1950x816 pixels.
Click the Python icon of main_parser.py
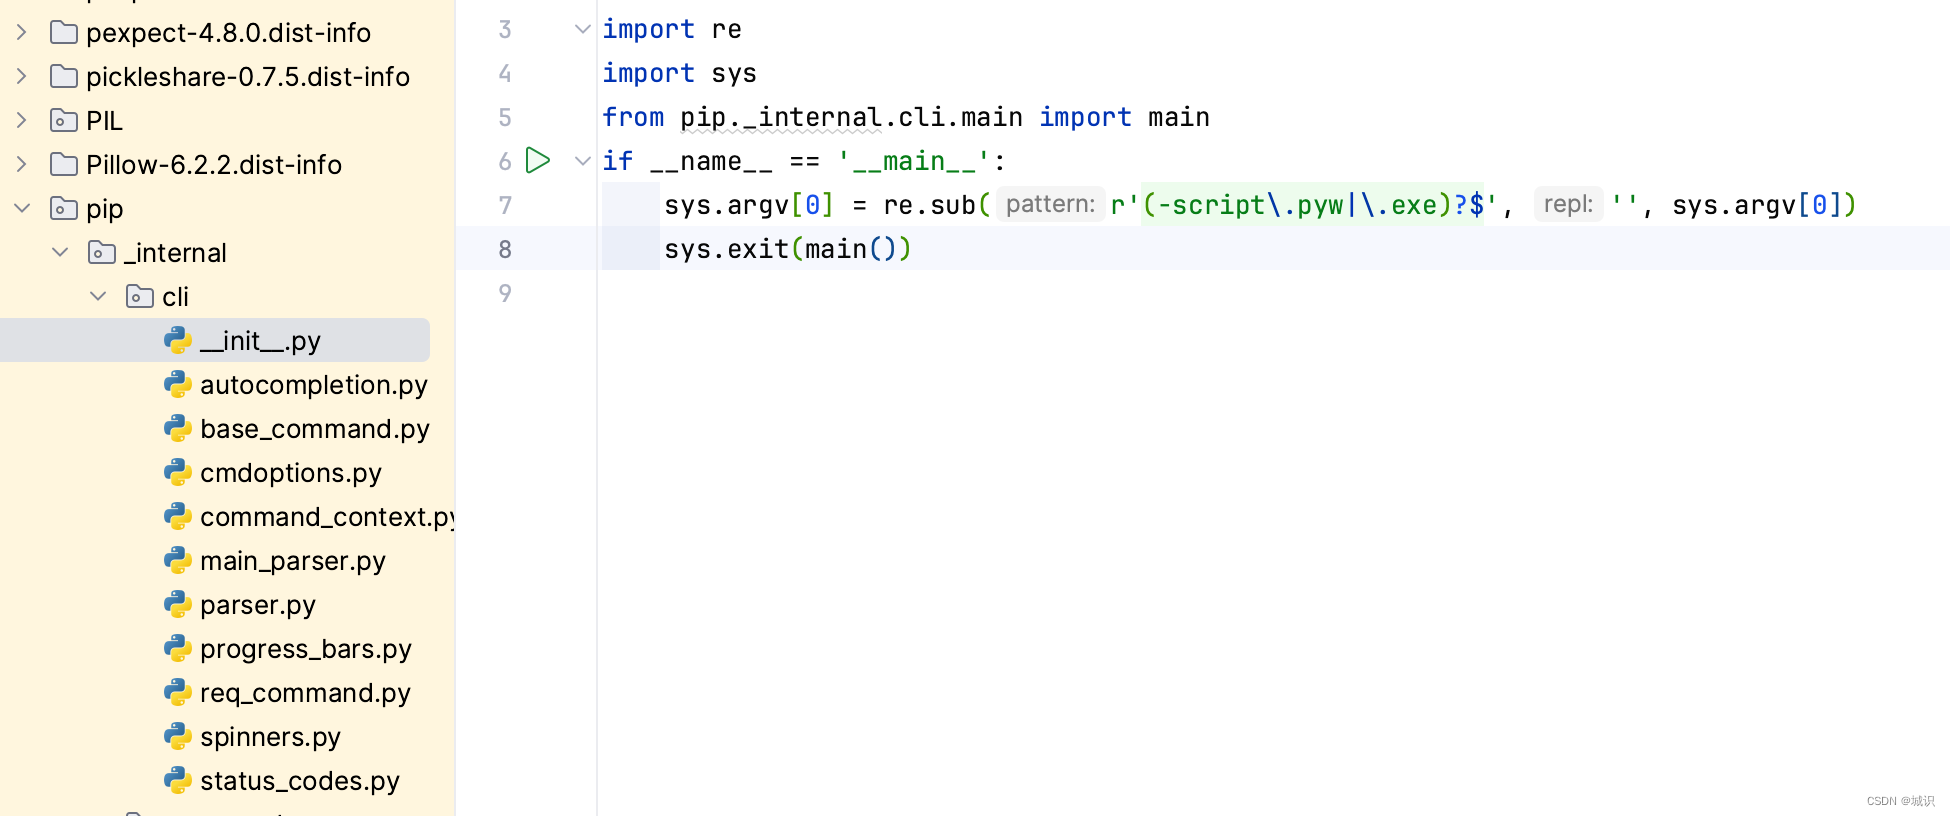(x=178, y=561)
